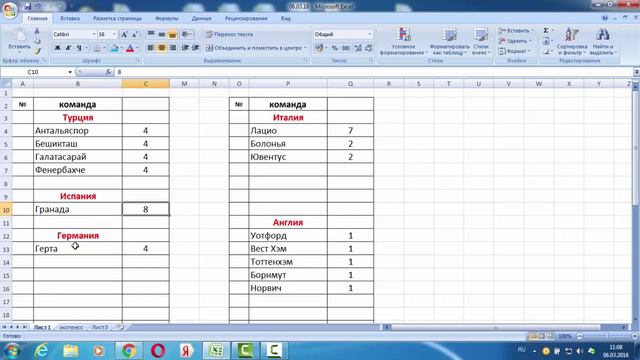Viewport: 640px width, 360px height.
Task: Click the Cut scissors icon
Action: (x=37, y=31)
